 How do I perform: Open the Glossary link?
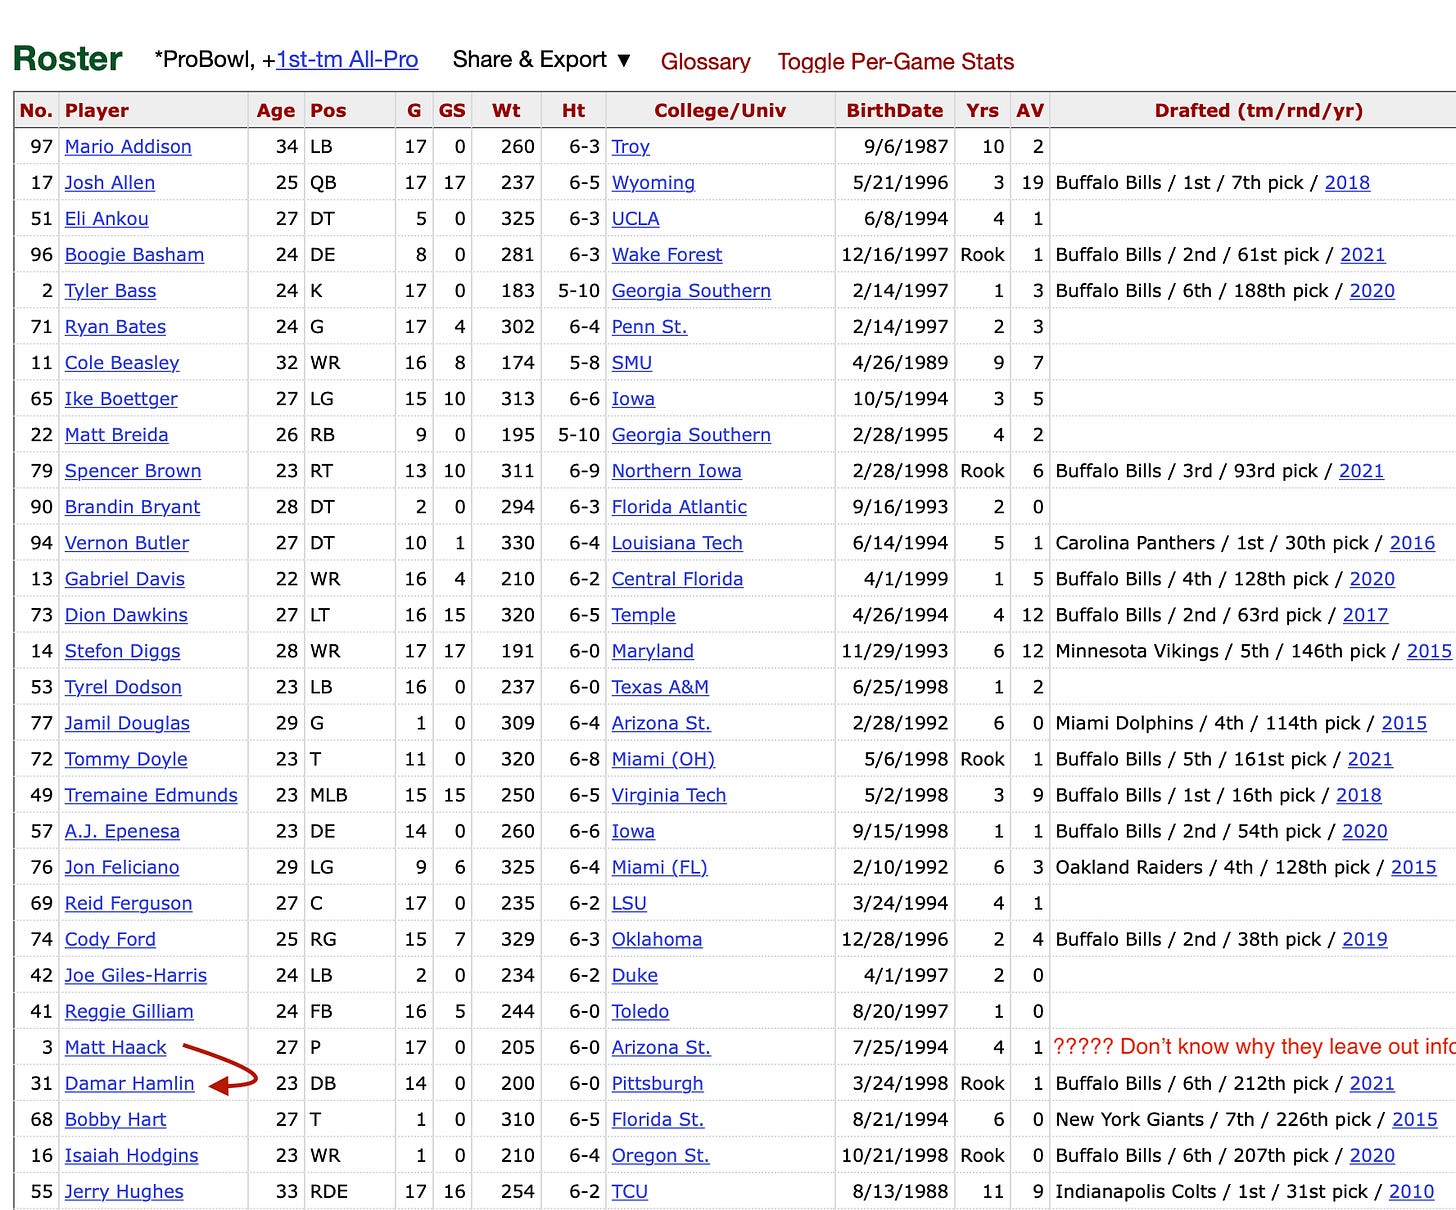pos(705,62)
